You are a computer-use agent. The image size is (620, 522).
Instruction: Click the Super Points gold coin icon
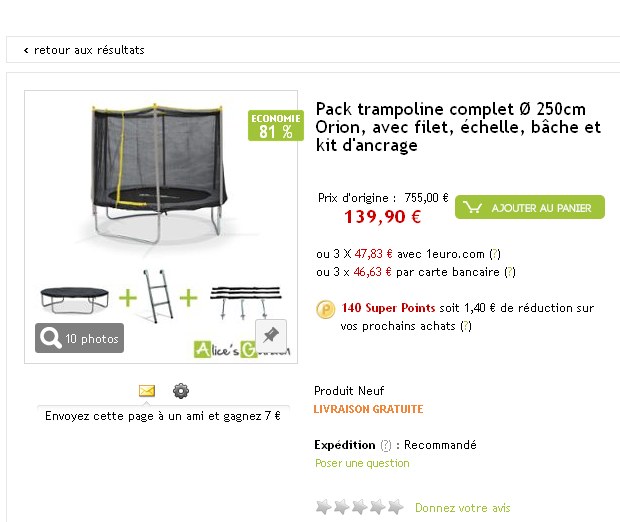point(325,310)
